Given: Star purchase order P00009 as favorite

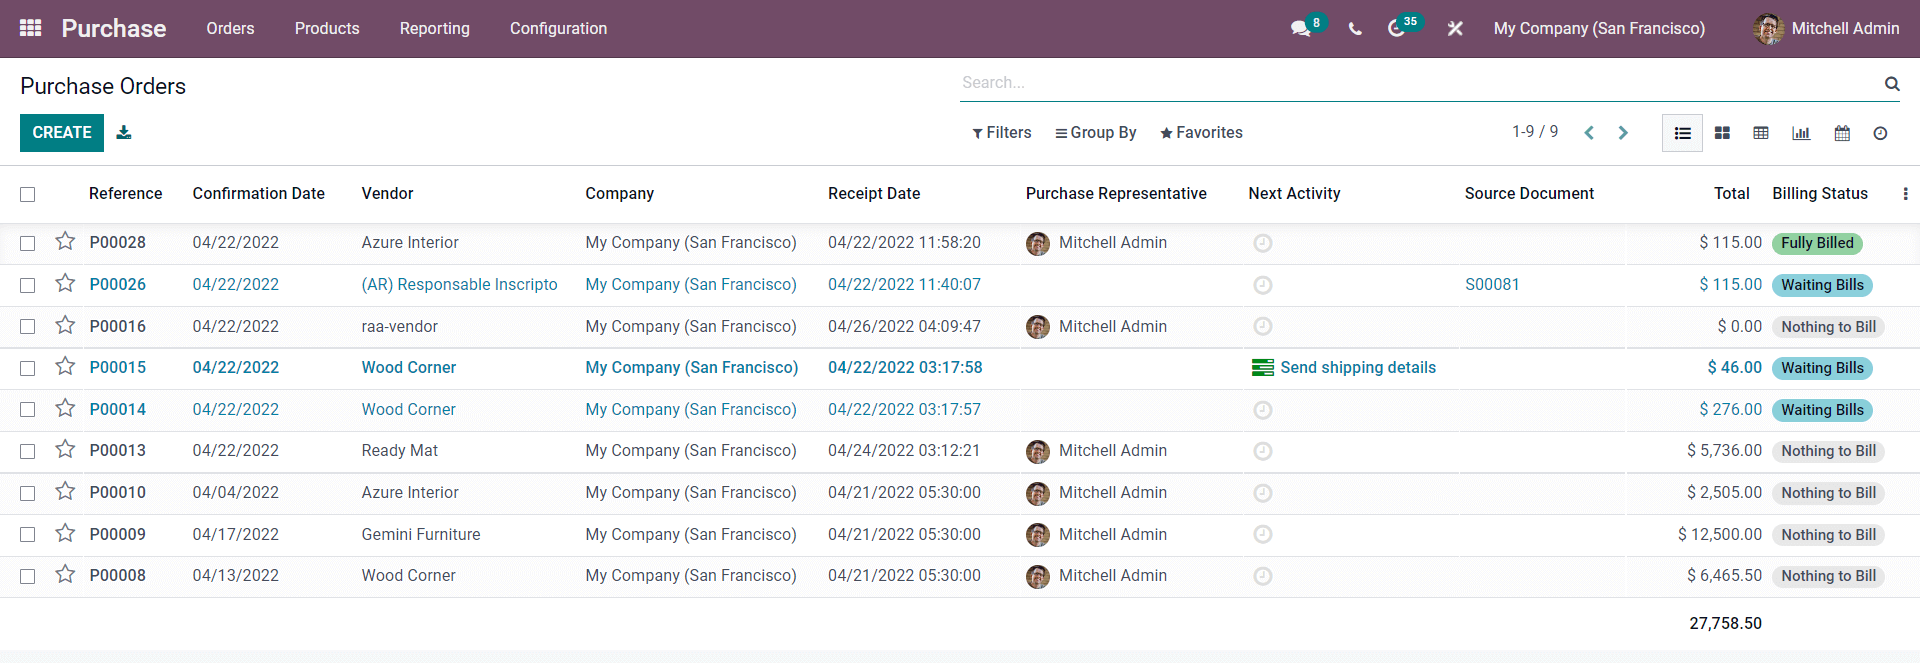Looking at the screenshot, I should click(65, 533).
